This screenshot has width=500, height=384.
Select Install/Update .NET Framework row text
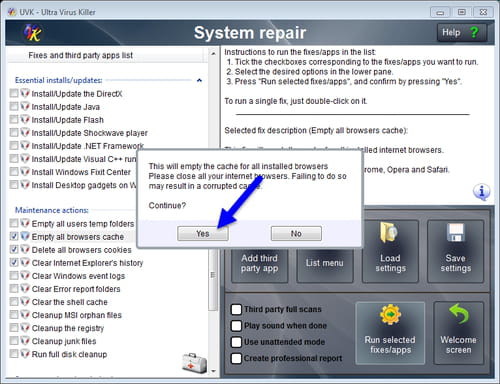pyautogui.click(x=88, y=146)
